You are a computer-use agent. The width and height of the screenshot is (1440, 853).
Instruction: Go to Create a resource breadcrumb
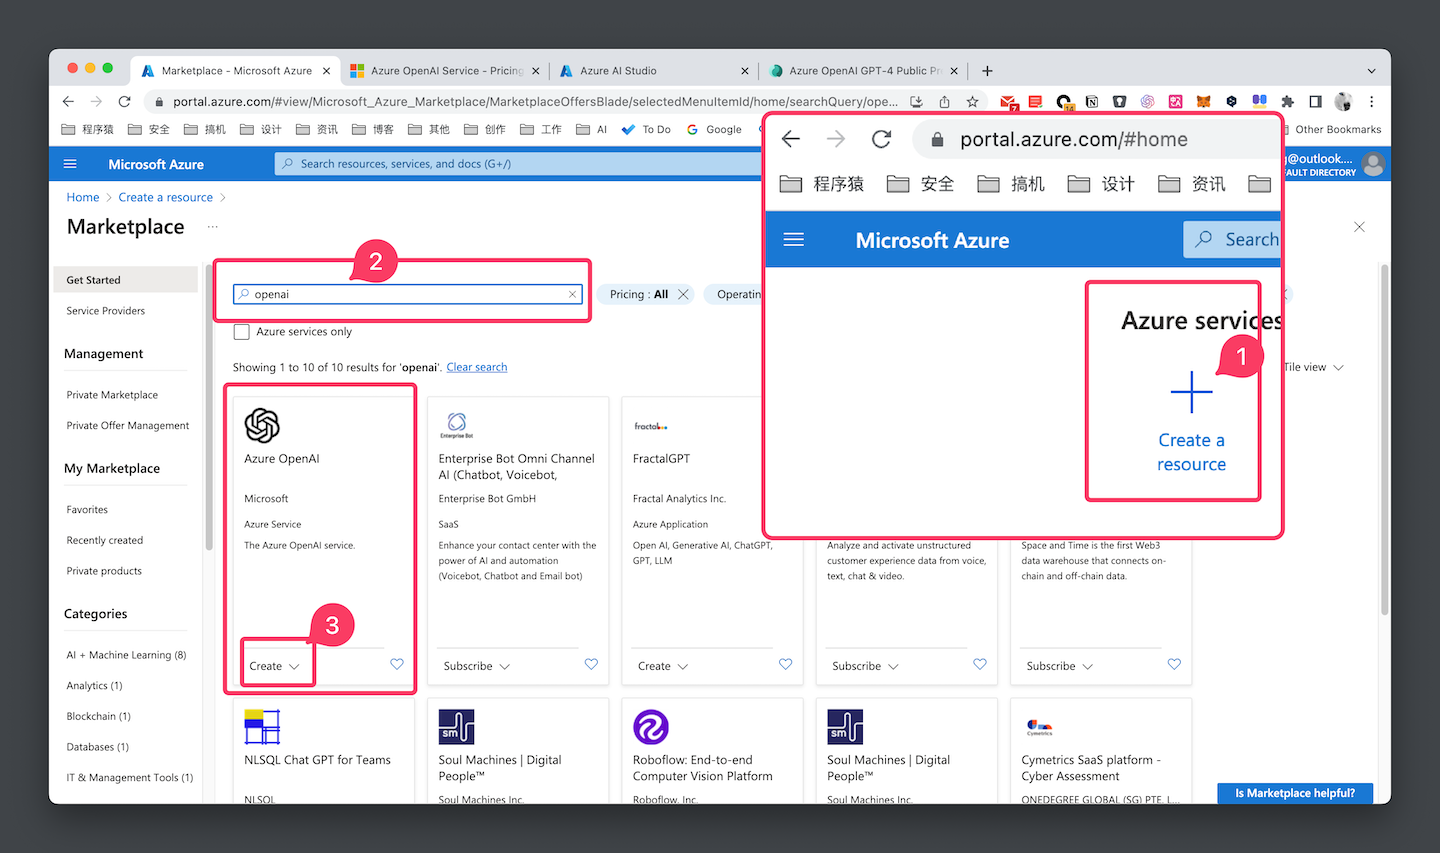pos(166,197)
